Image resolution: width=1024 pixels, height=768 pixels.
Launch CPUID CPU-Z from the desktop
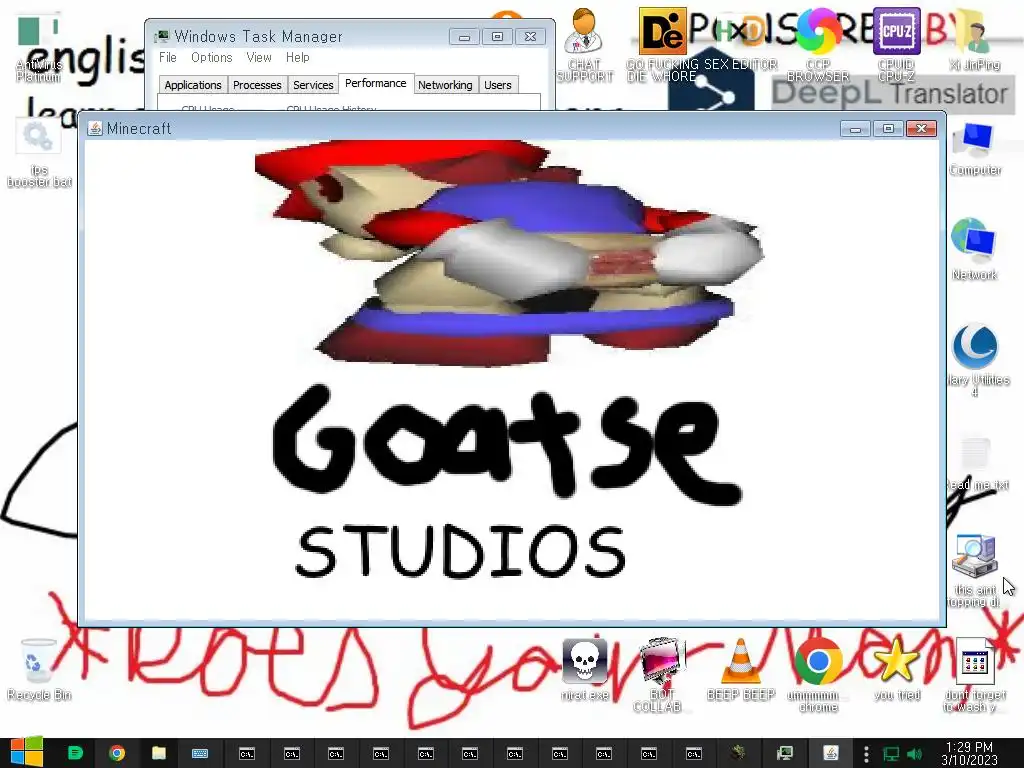click(x=896, y=46)
